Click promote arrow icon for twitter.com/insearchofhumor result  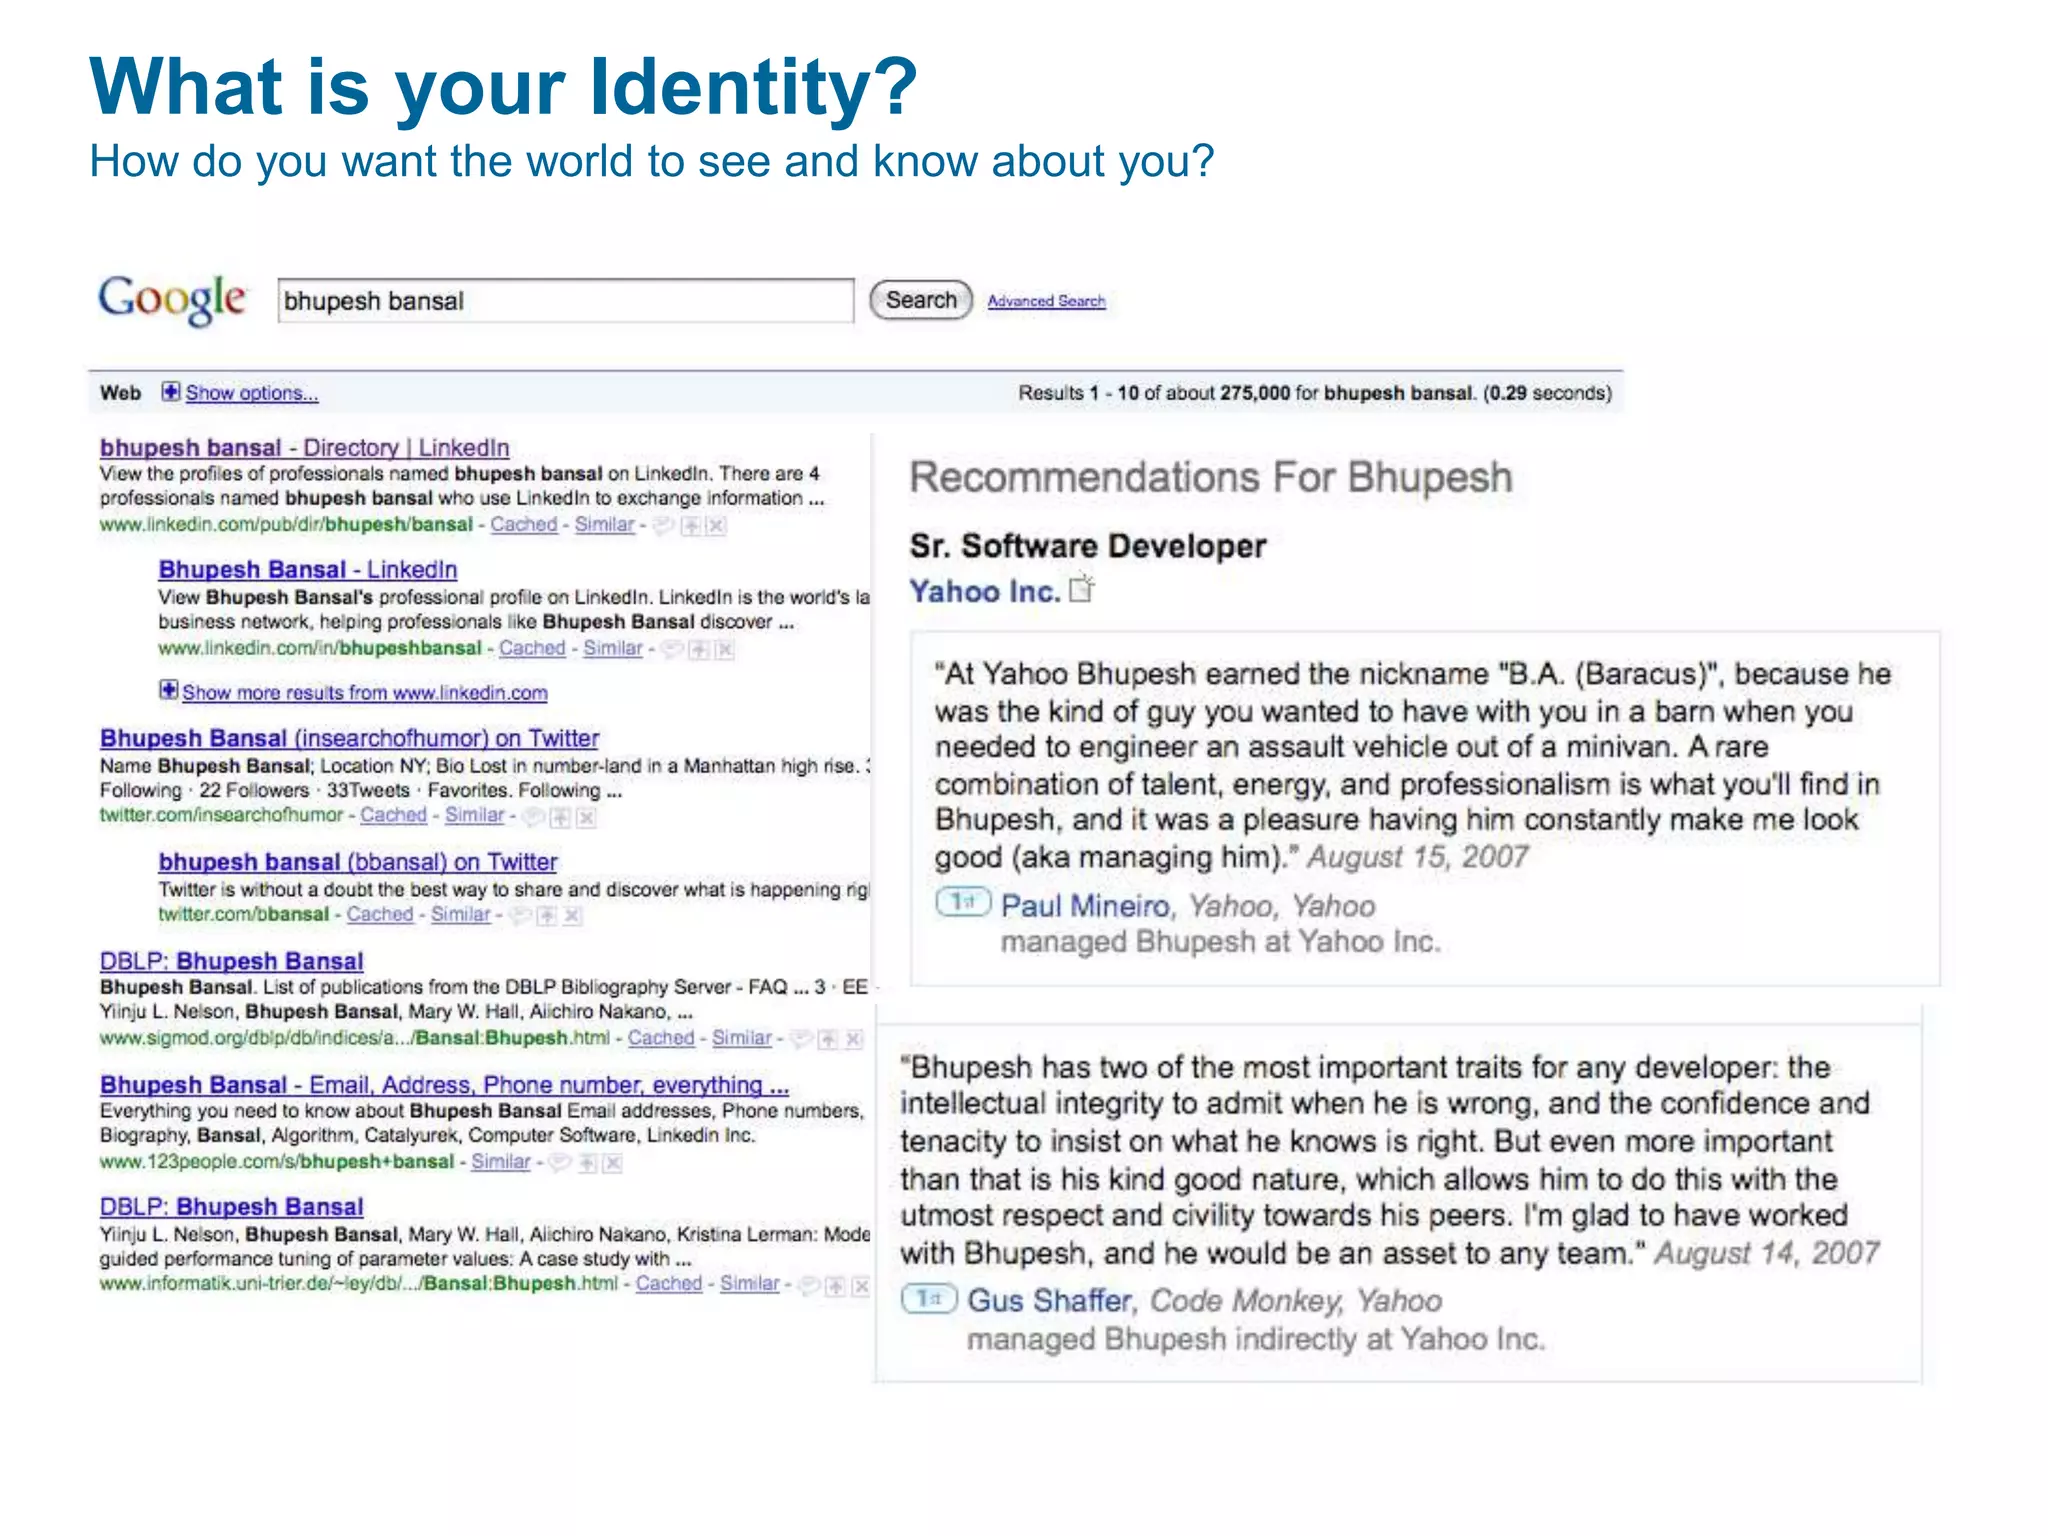click(x=561, y=818)
